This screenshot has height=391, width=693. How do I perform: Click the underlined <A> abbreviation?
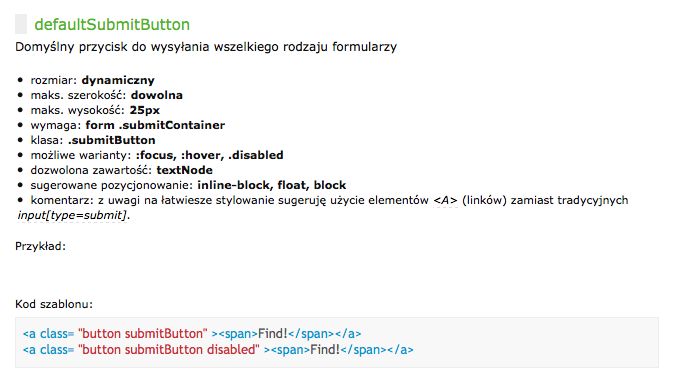point(445,200)
